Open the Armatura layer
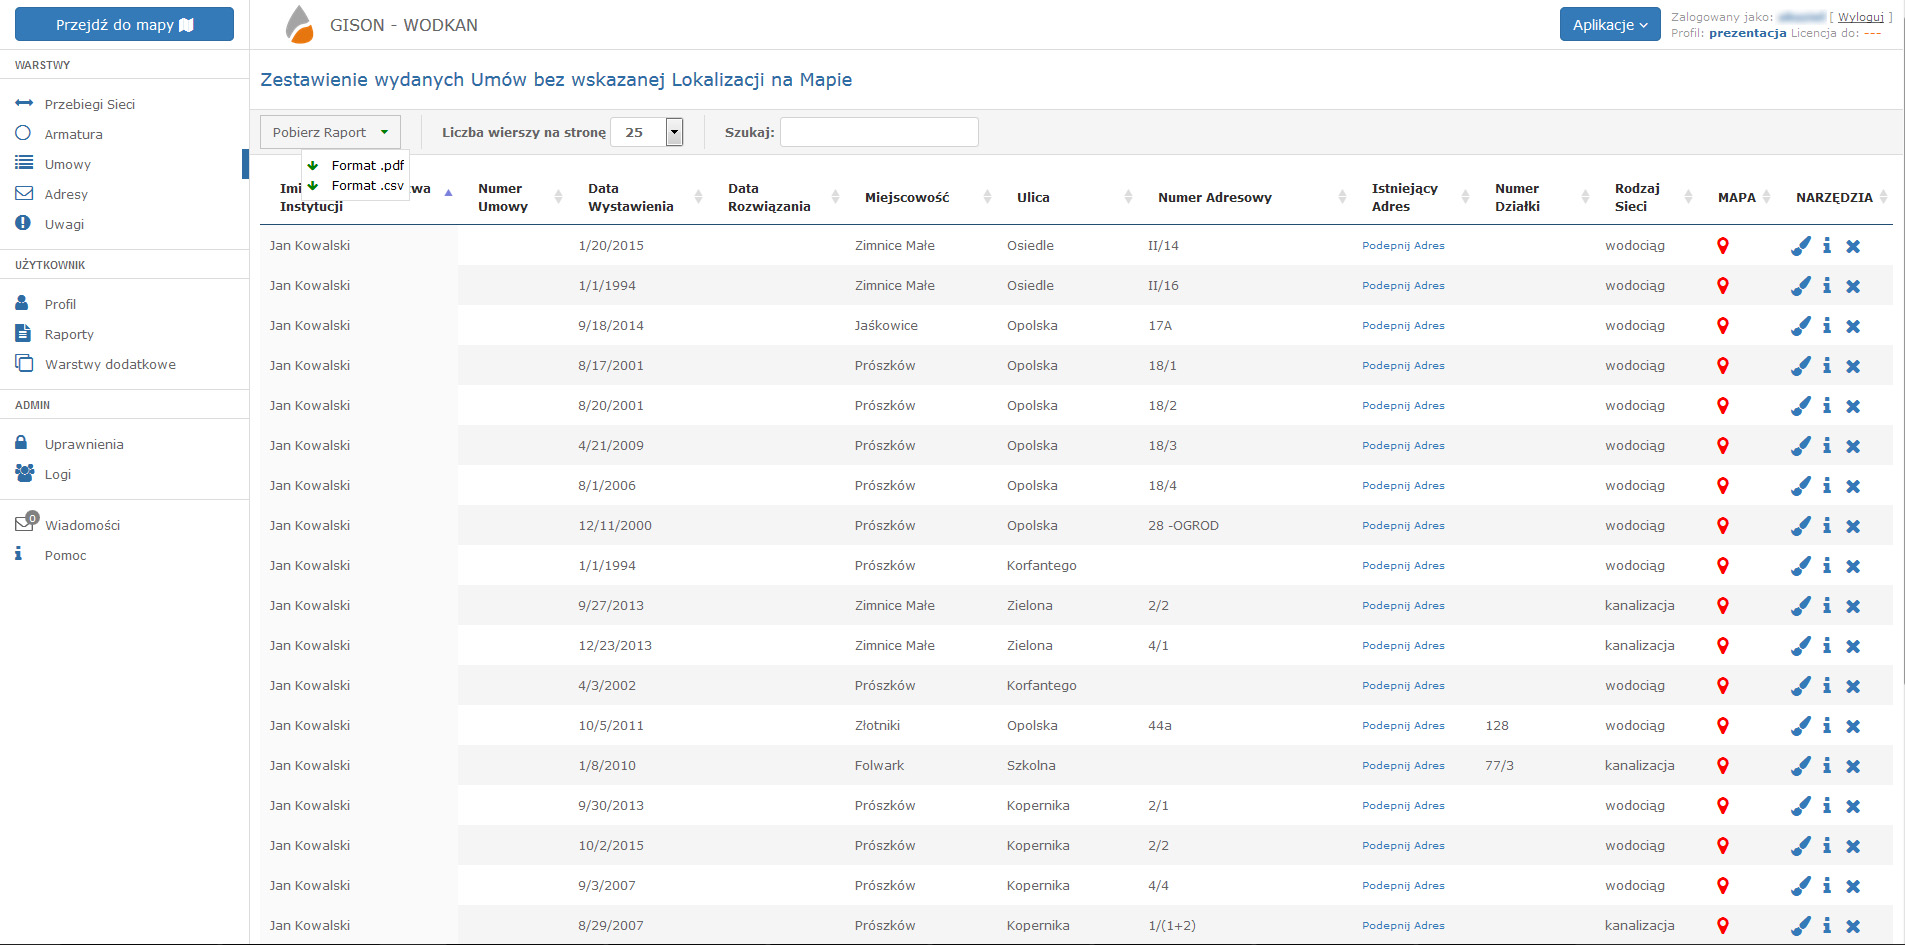Image resolution: width=1905 pixels, height=945 pixels. (x=73, y=134)
